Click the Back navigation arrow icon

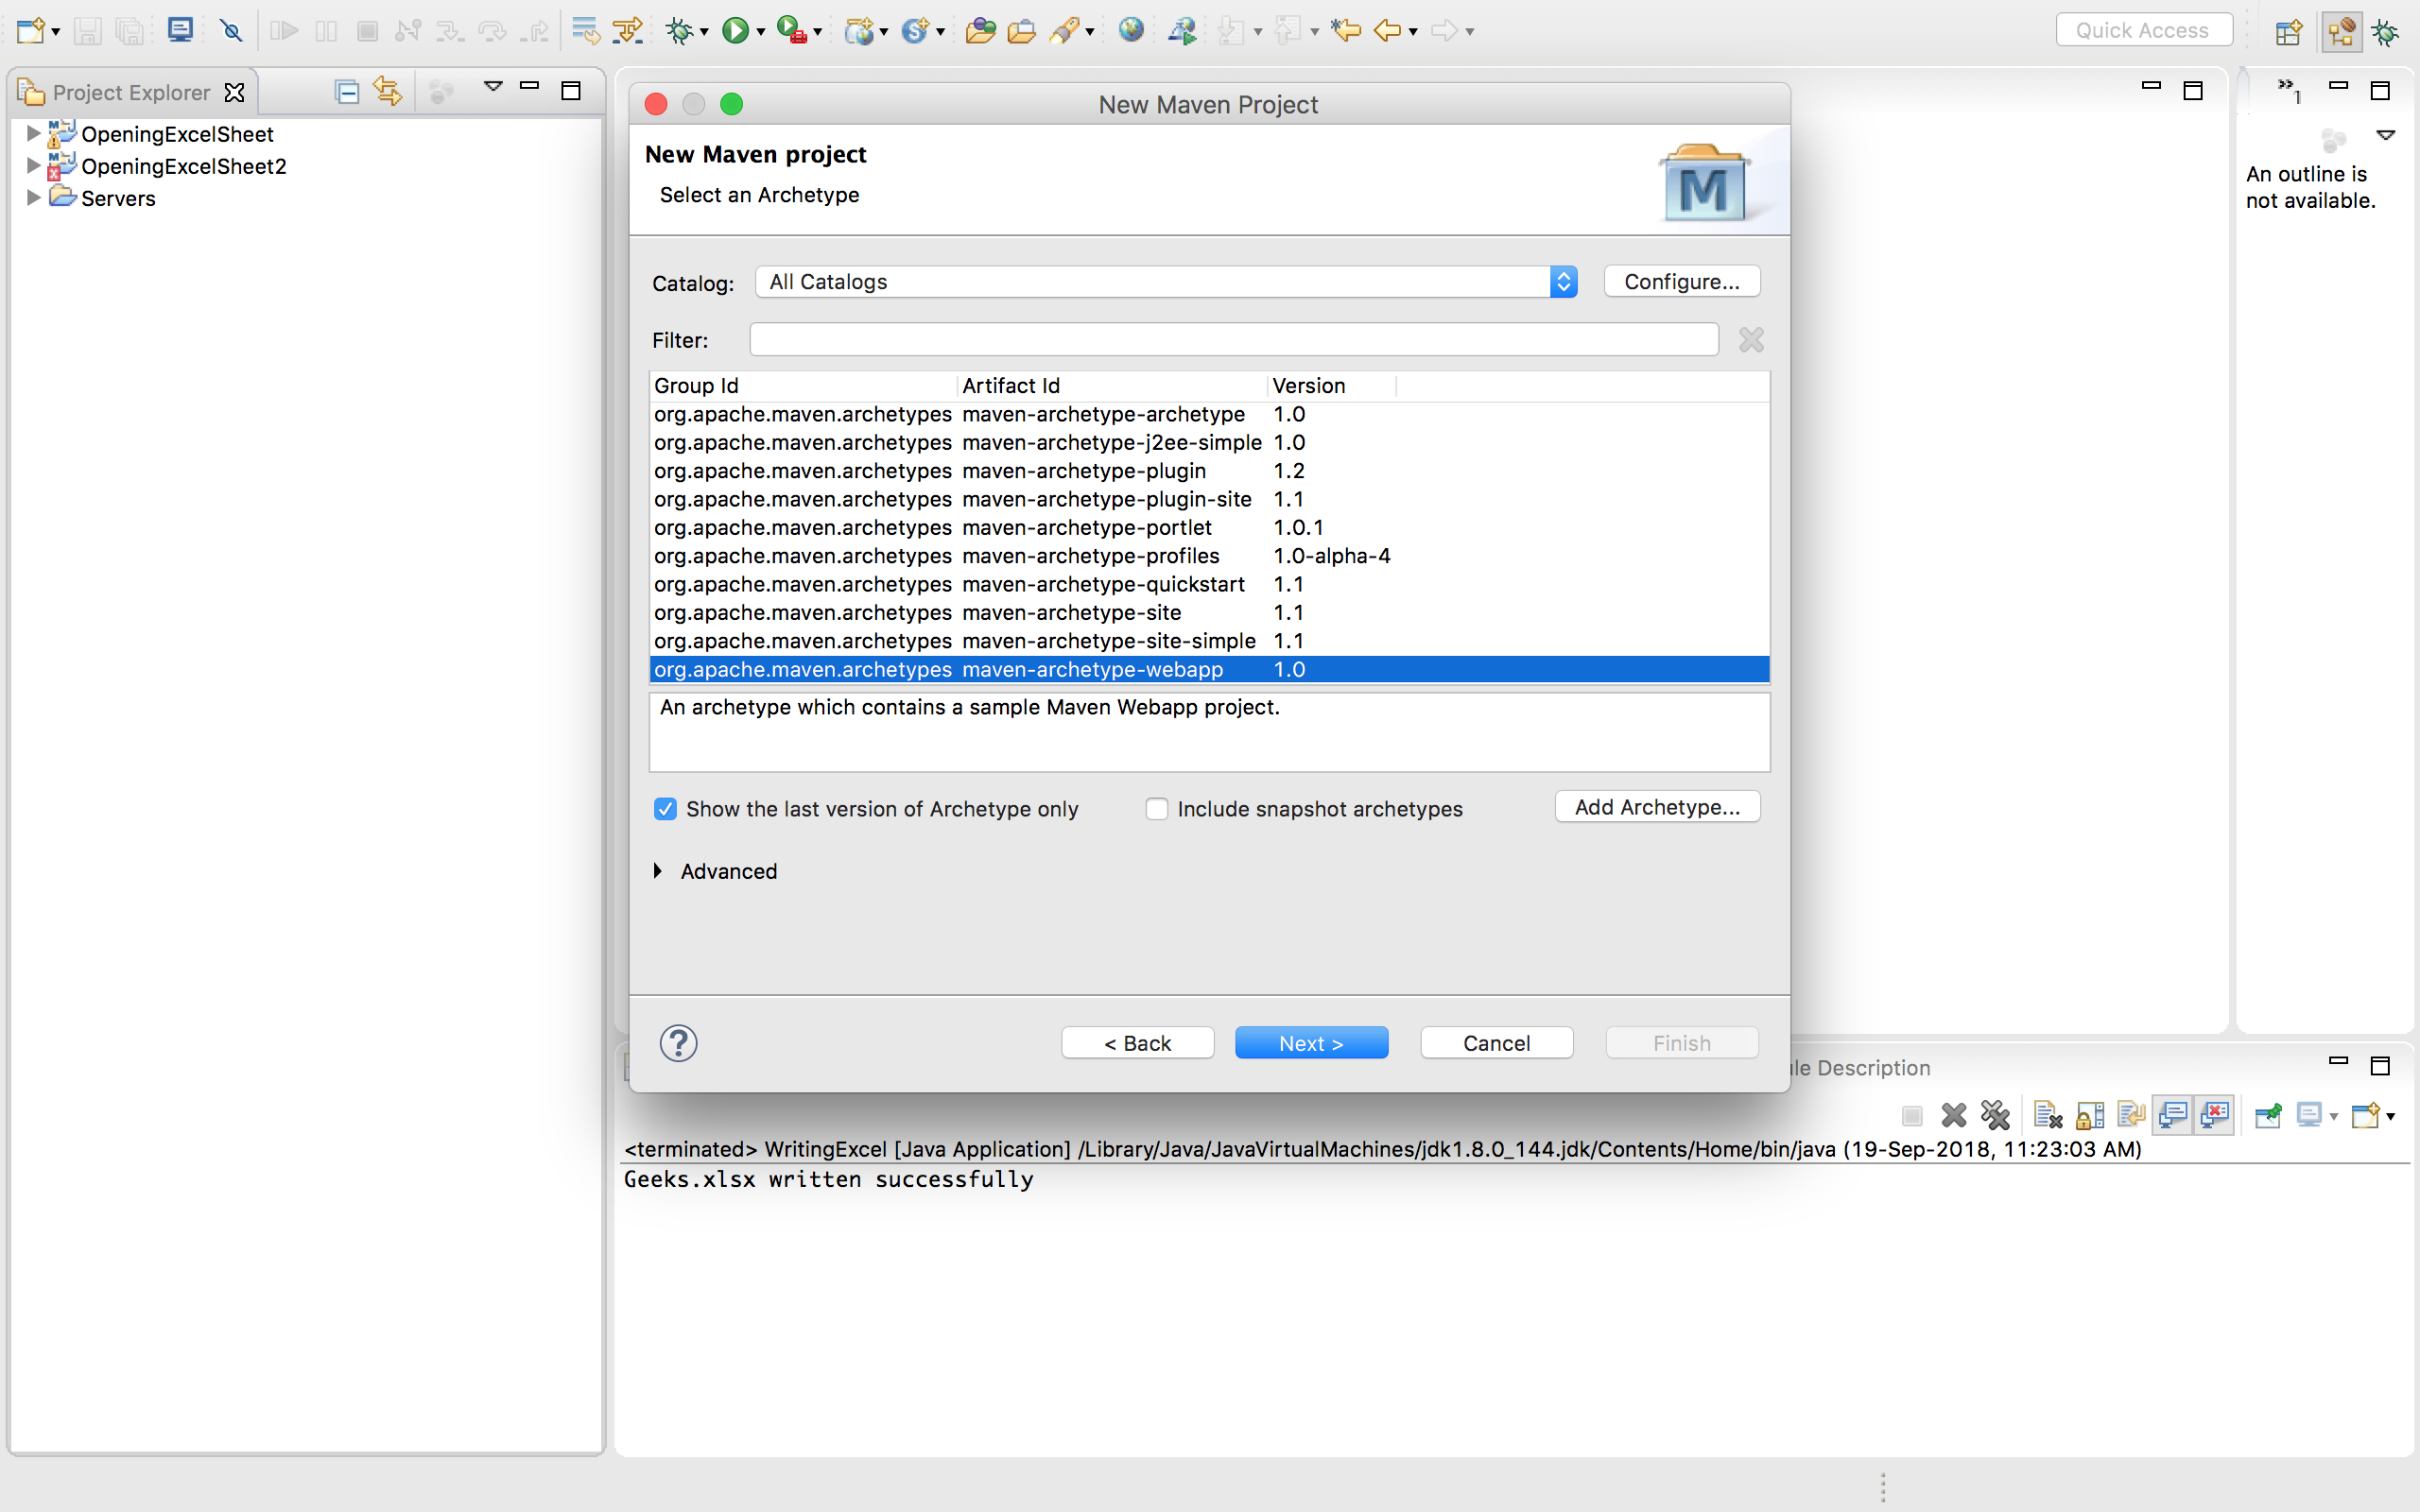(1388, 31)
